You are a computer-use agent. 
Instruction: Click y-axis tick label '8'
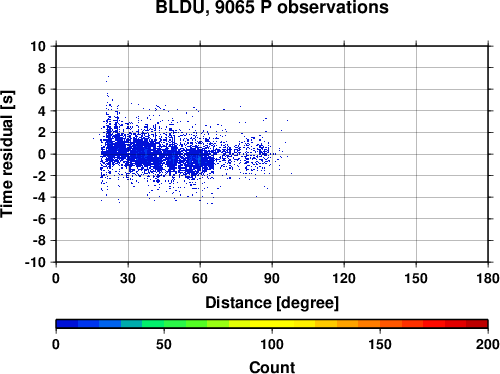click(42, 68)
